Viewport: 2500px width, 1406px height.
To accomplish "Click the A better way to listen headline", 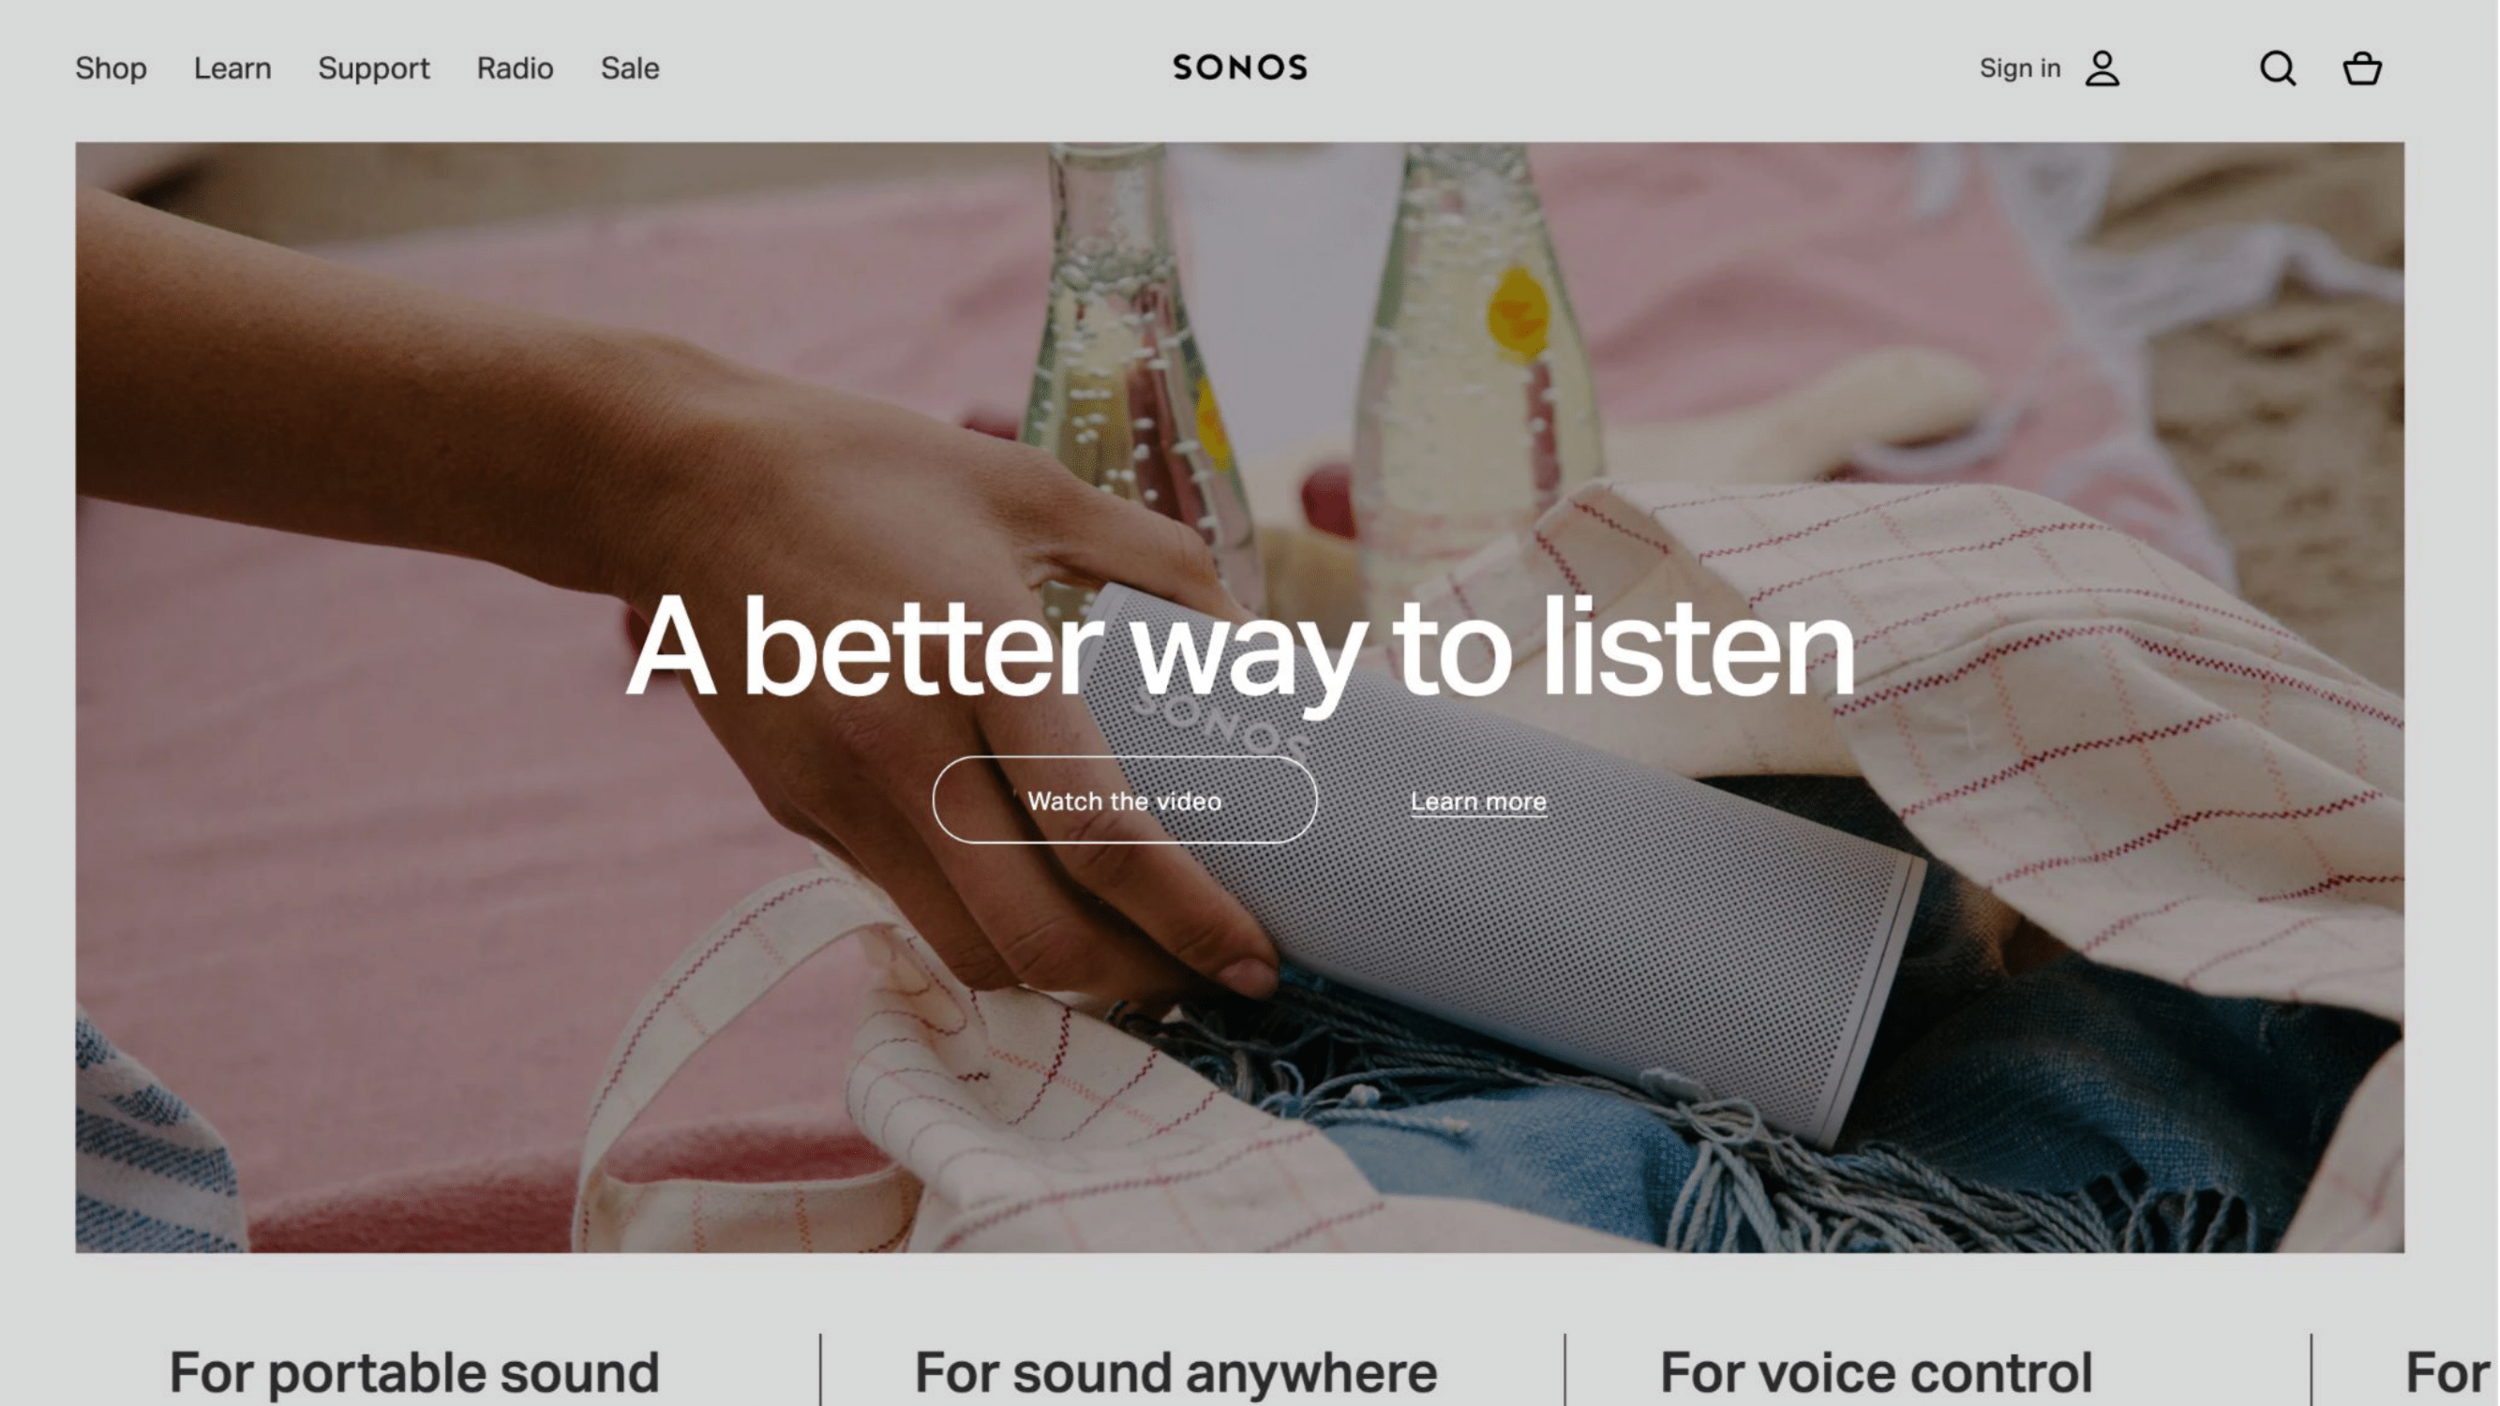I will pos(1240,647).
